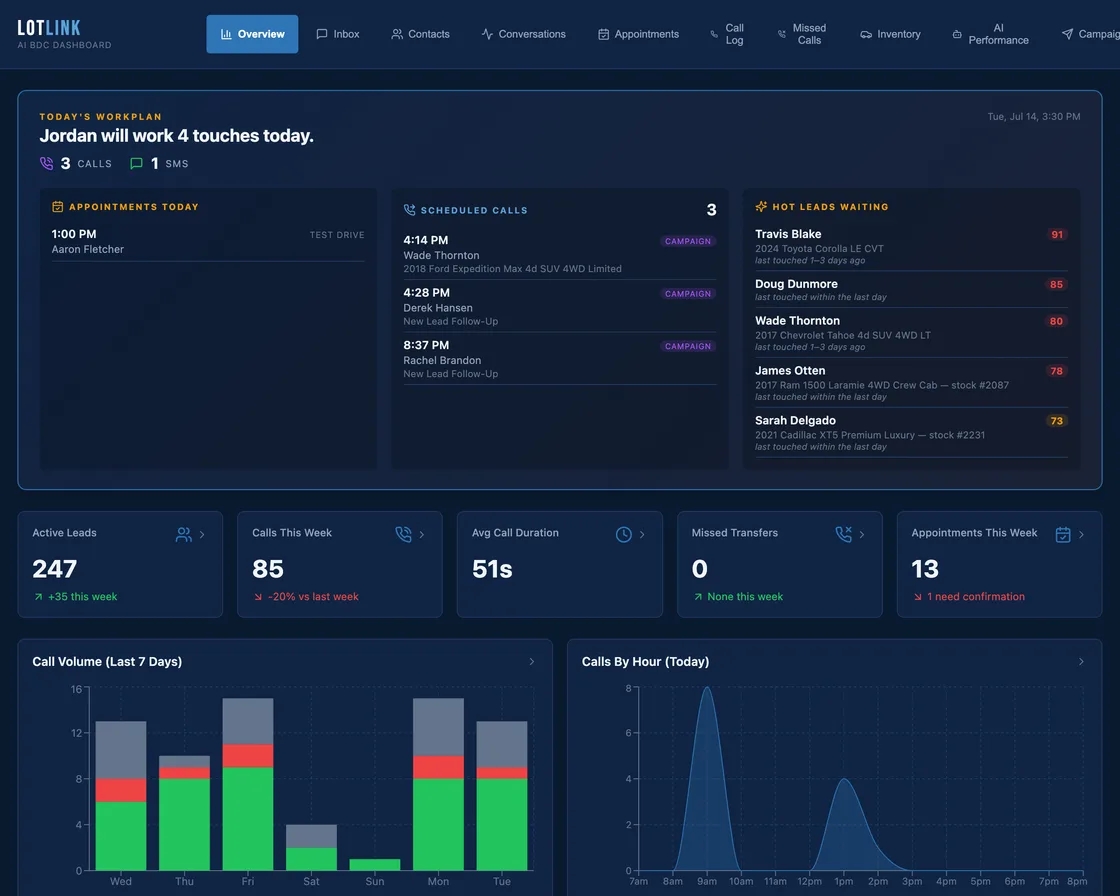Expand the Active Leads card chevron
Image resolution: width=1120 pixels, height=896 pixels.
202,534
